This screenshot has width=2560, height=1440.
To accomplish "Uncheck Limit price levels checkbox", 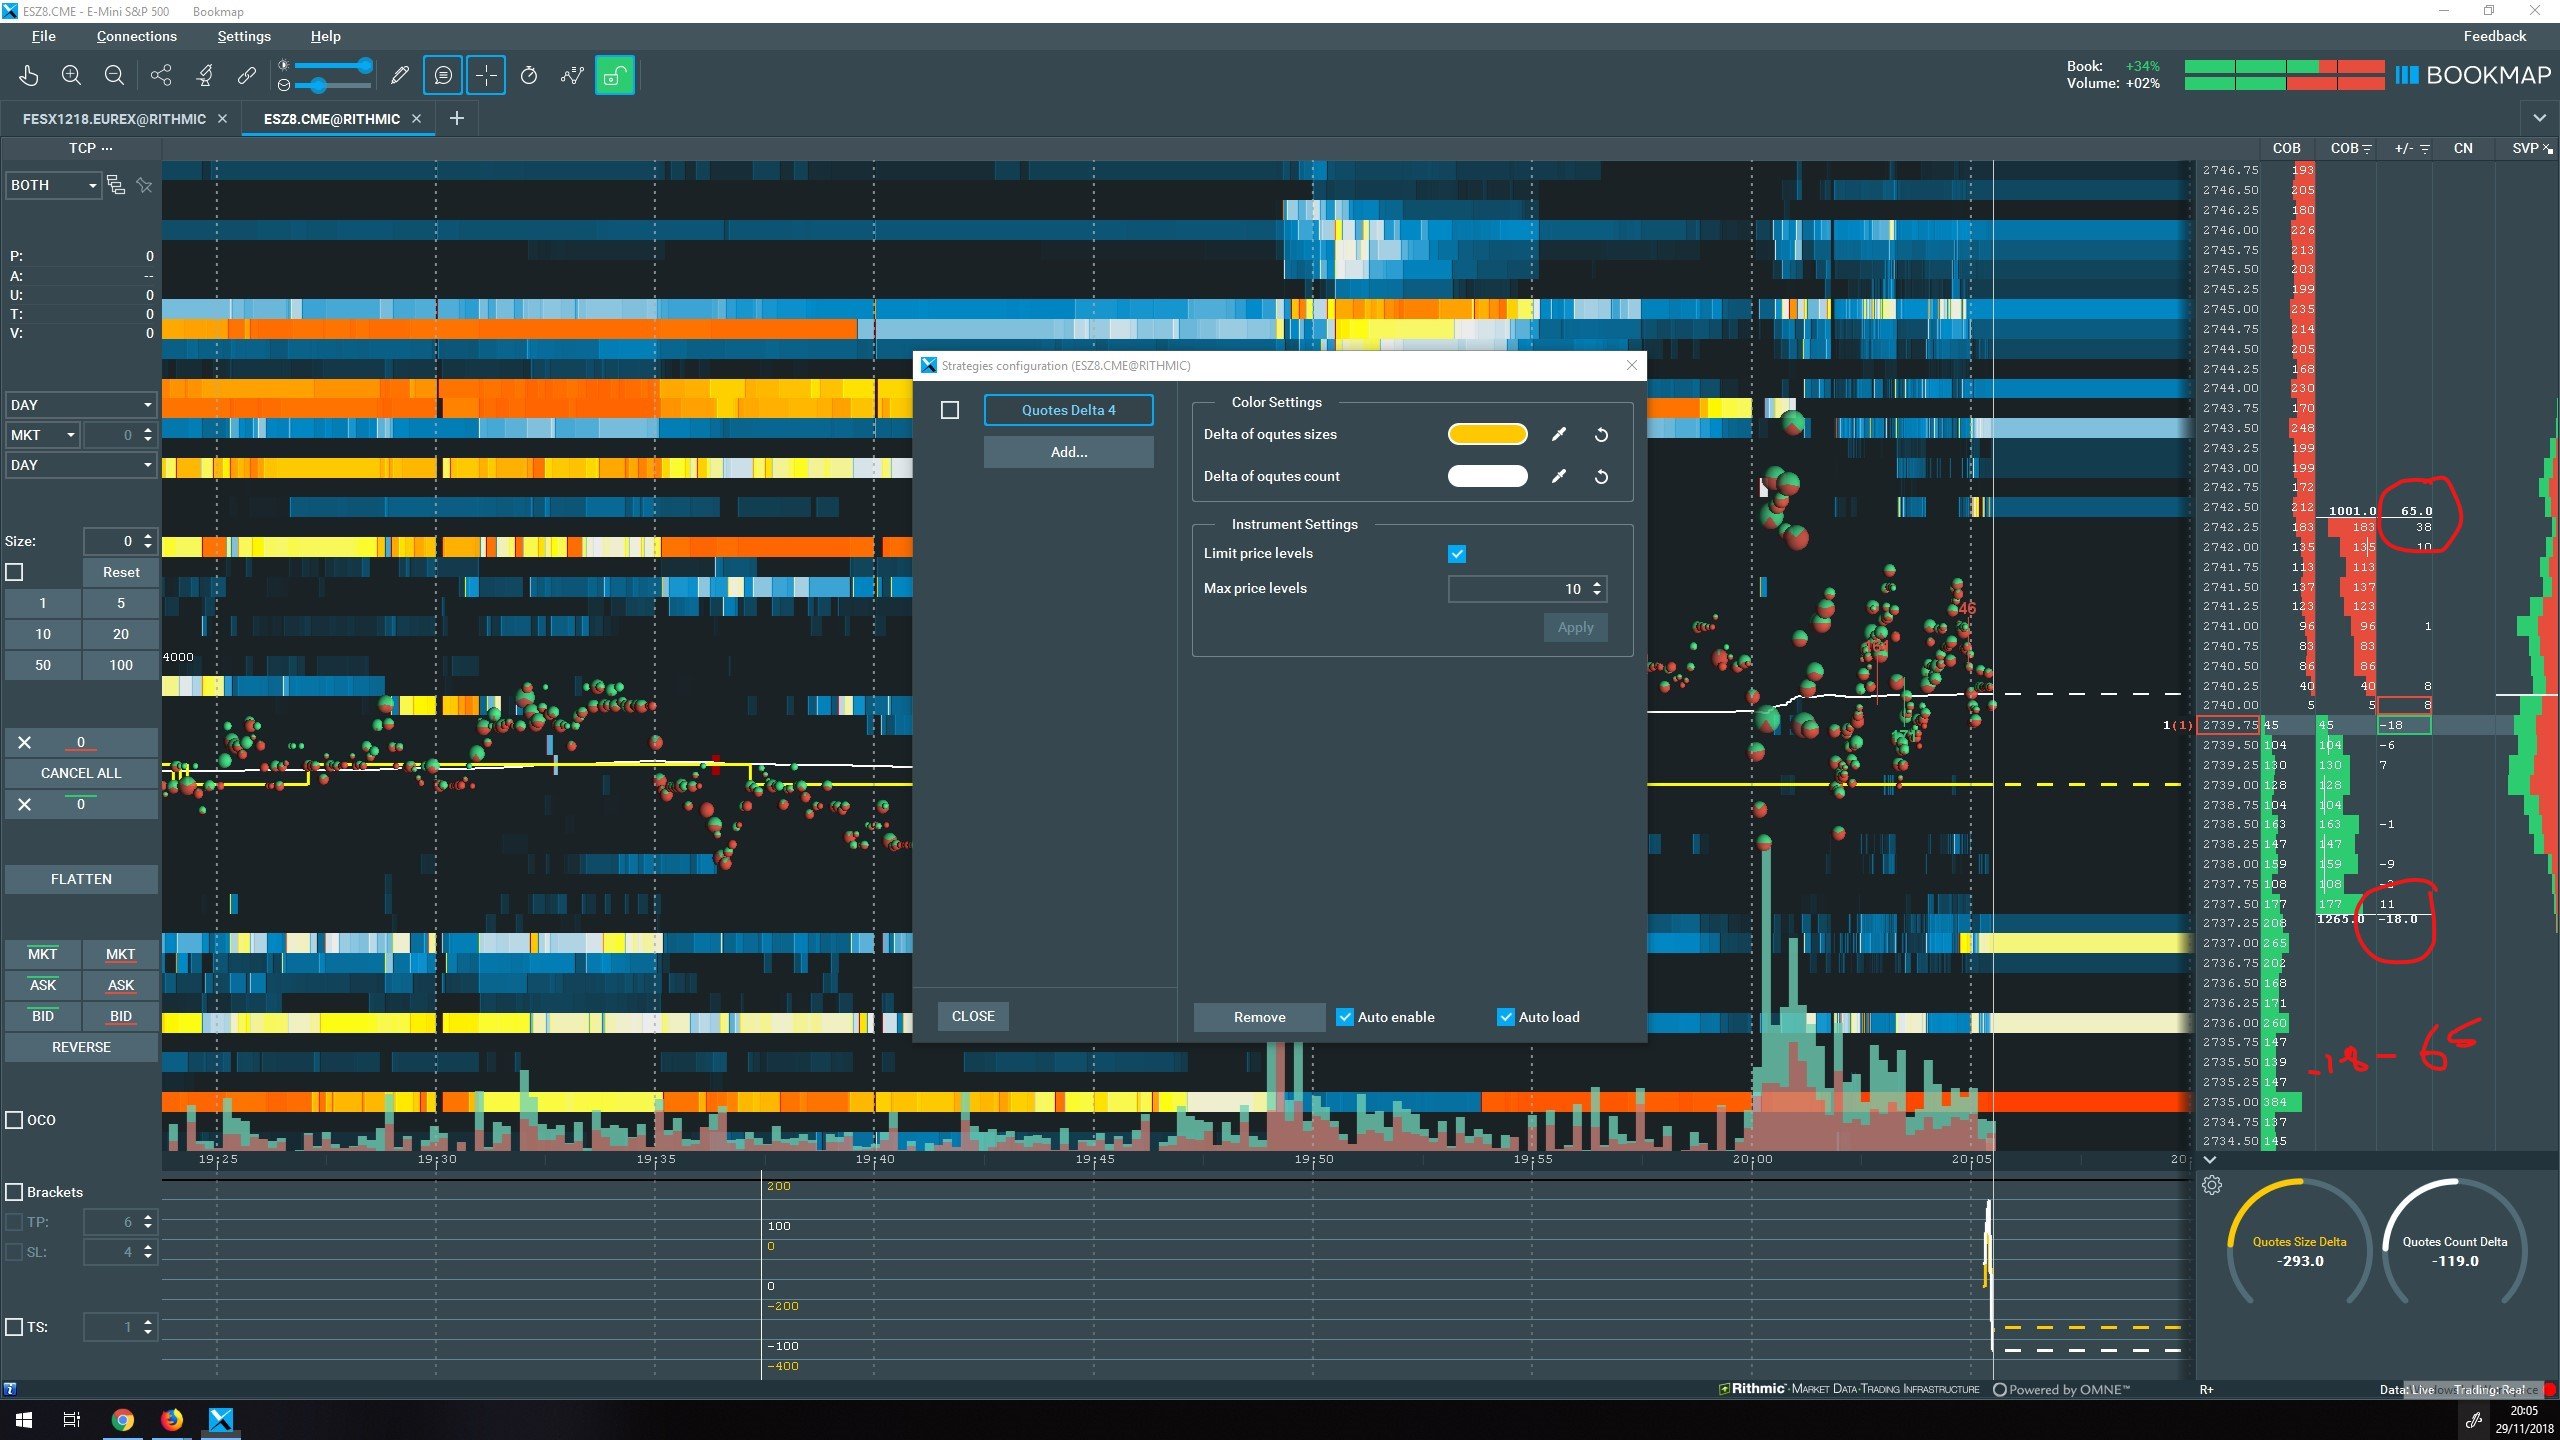I will pyautogui.click(x=1457, y=554).
